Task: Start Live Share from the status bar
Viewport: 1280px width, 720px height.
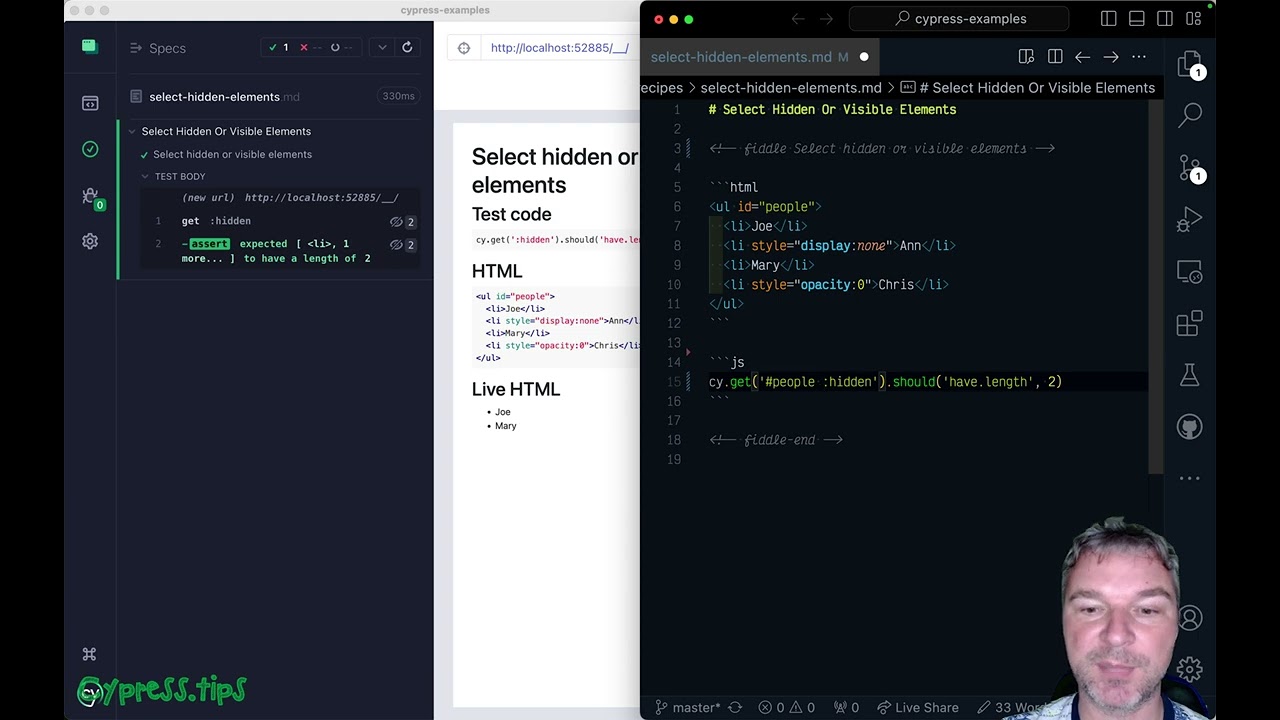Action: pos(917,707)
